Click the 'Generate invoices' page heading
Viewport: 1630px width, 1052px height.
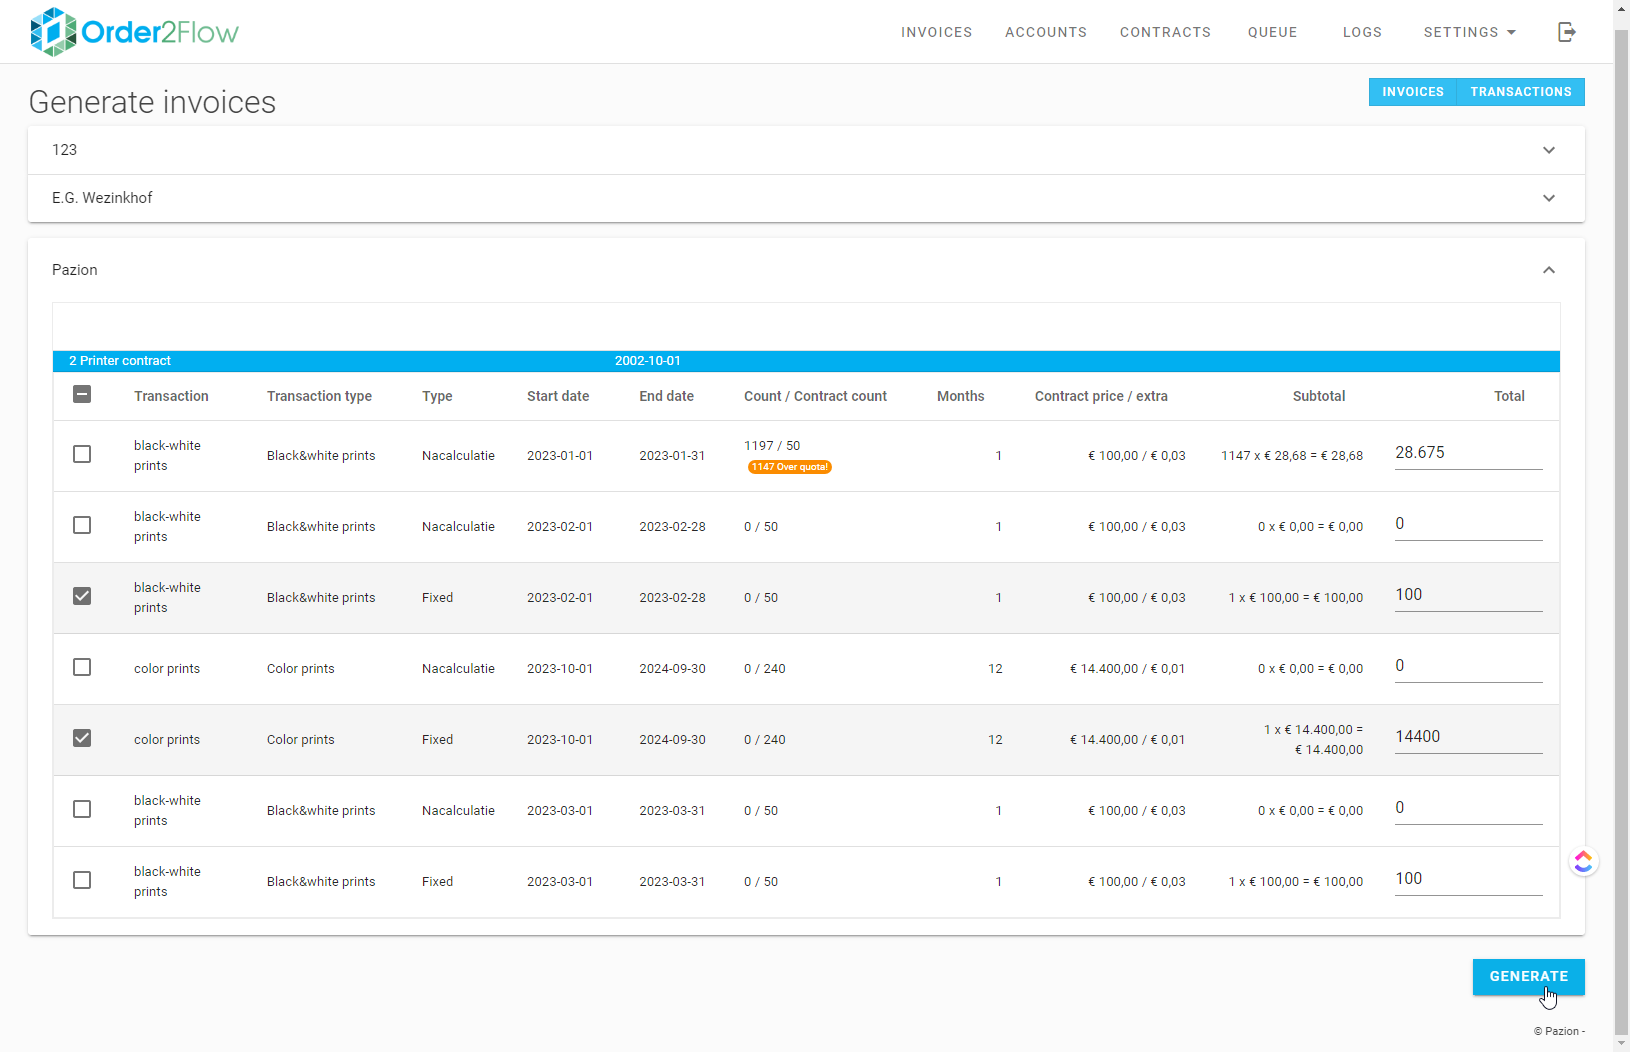point(152,102)
